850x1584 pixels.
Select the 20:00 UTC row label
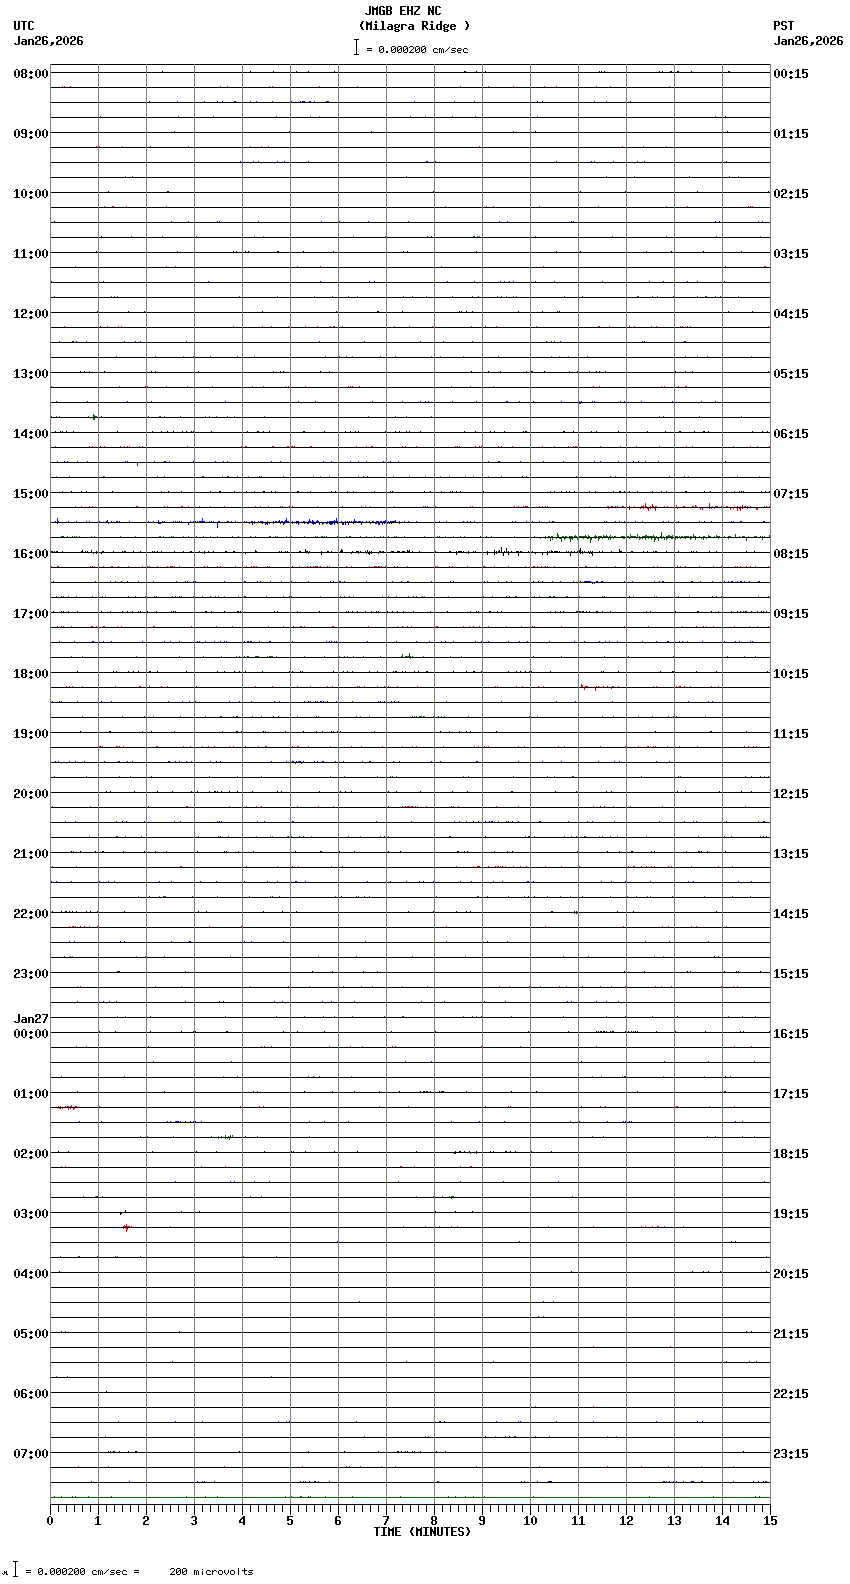[31, 794]
